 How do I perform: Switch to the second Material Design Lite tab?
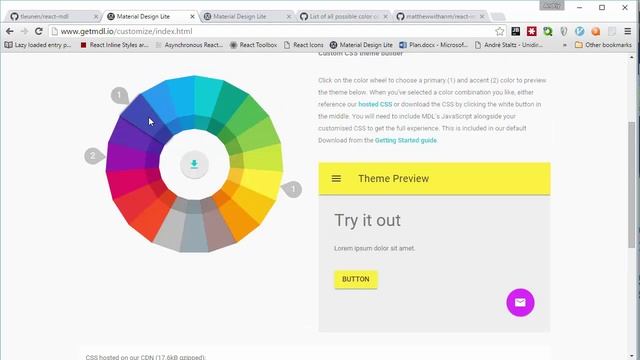click(247, 16)
